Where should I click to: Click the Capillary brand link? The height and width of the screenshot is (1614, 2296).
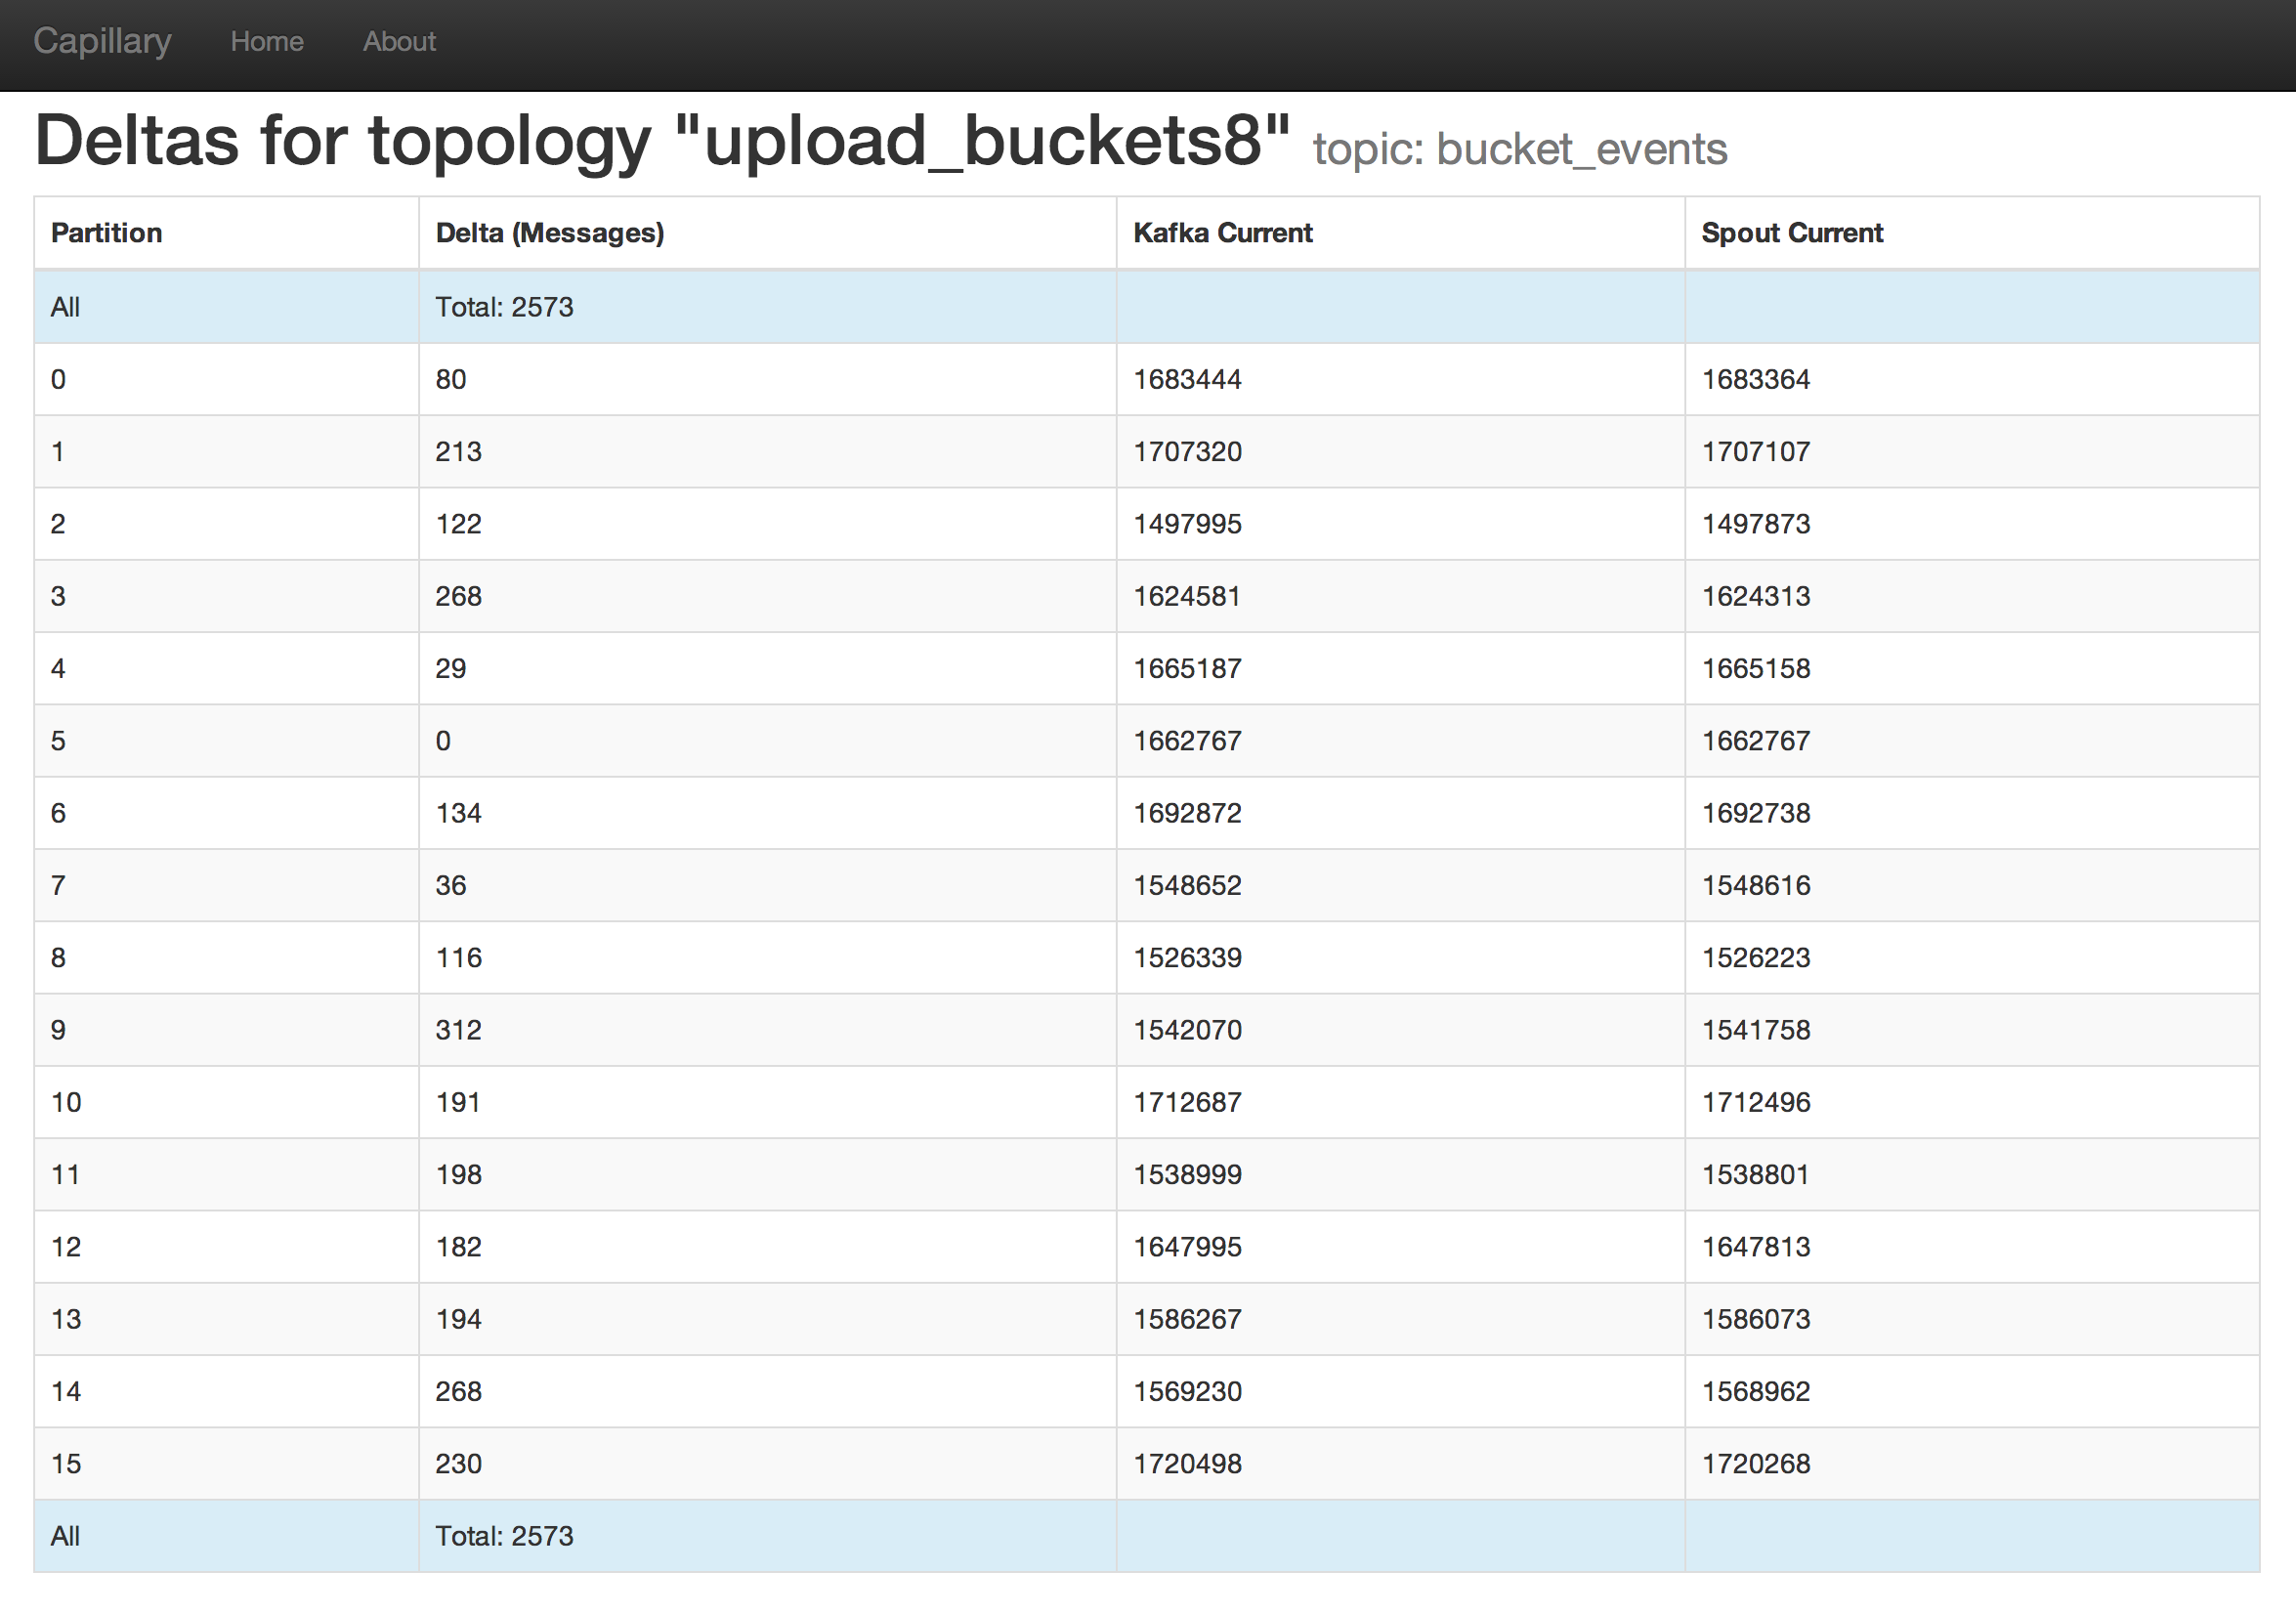pyautogui.click(x=102, y=41)
